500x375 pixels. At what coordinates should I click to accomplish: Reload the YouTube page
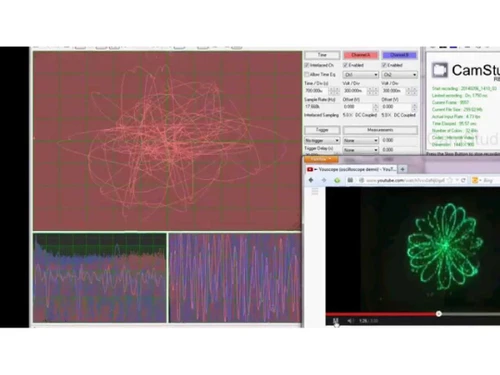(463, 180)
